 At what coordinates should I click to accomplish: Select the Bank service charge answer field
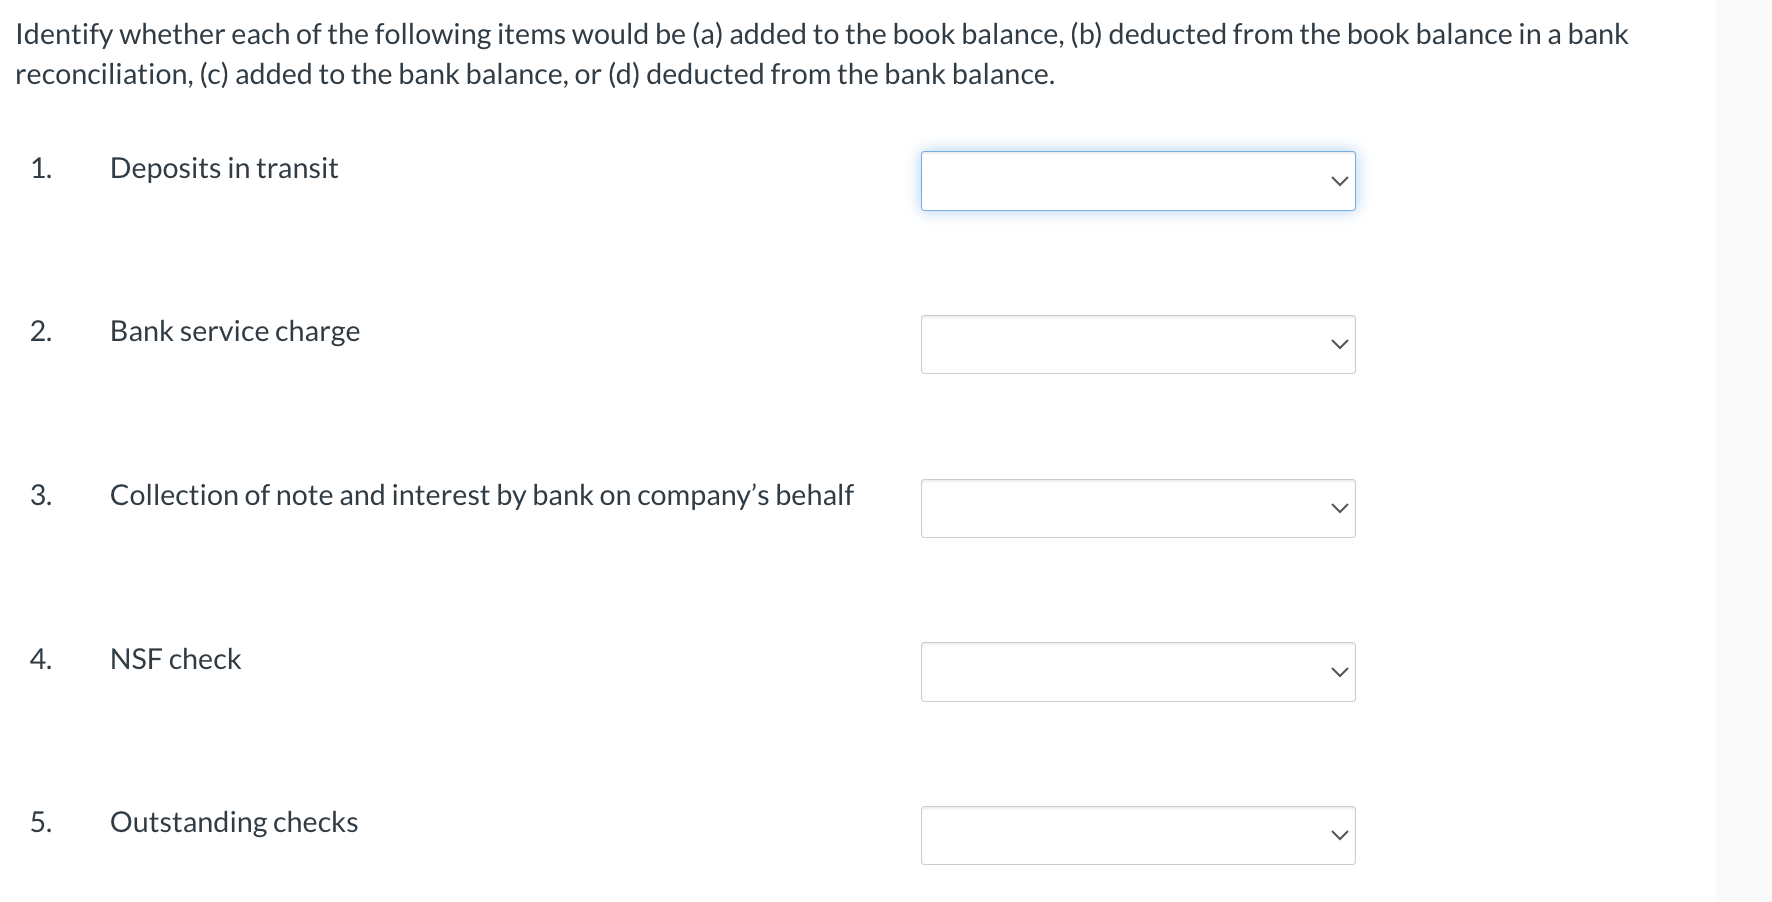[x=1100, y=344]
